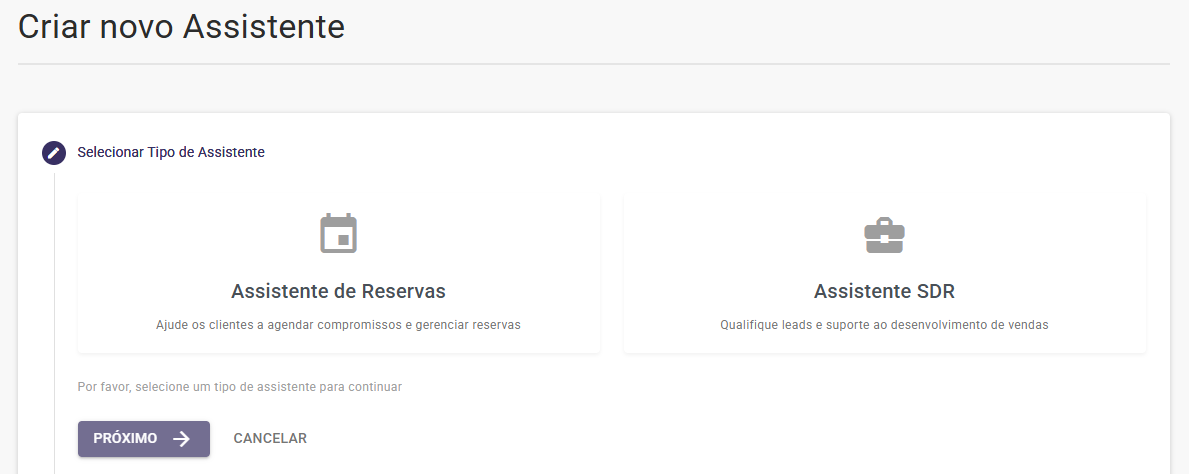Click the right arrow icon inside Próximo
The height and width of the screenshot is (474, 1189).
(x=181, y=438)
